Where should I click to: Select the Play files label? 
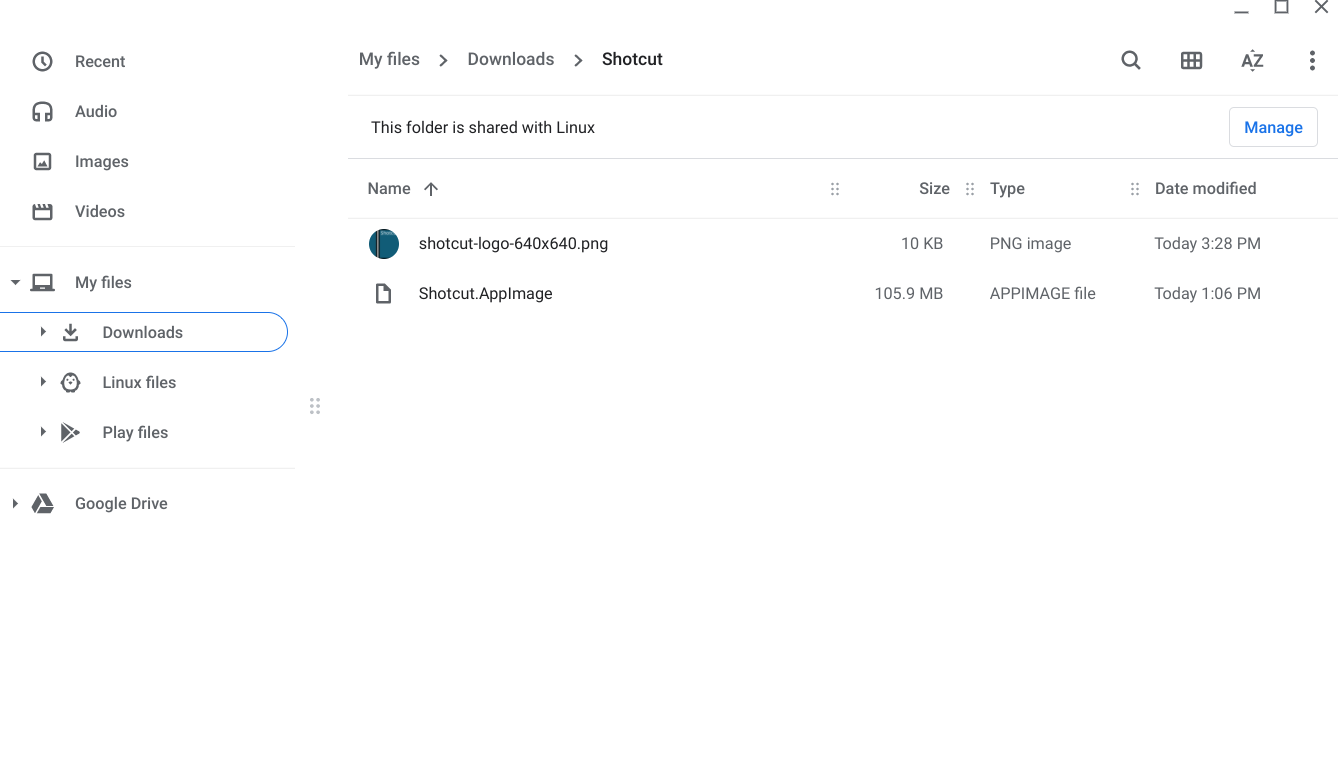(x=135, y=432)
